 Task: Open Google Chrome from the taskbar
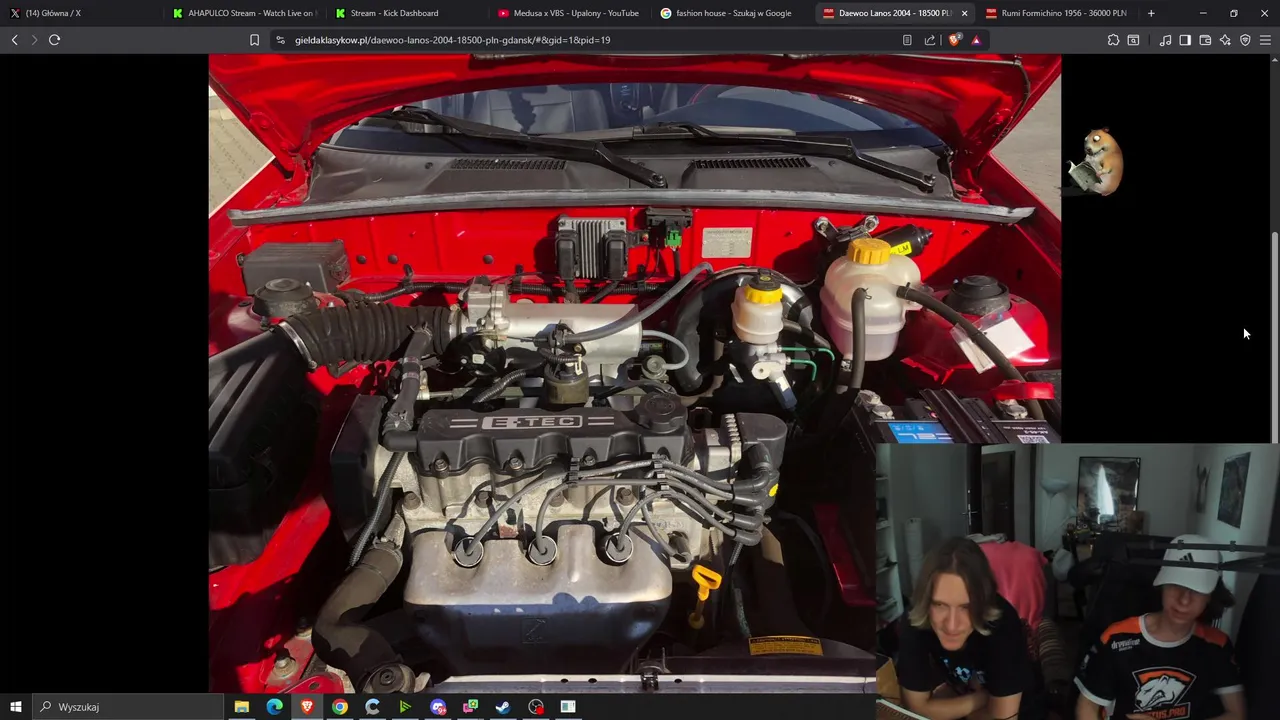point(340,707)
